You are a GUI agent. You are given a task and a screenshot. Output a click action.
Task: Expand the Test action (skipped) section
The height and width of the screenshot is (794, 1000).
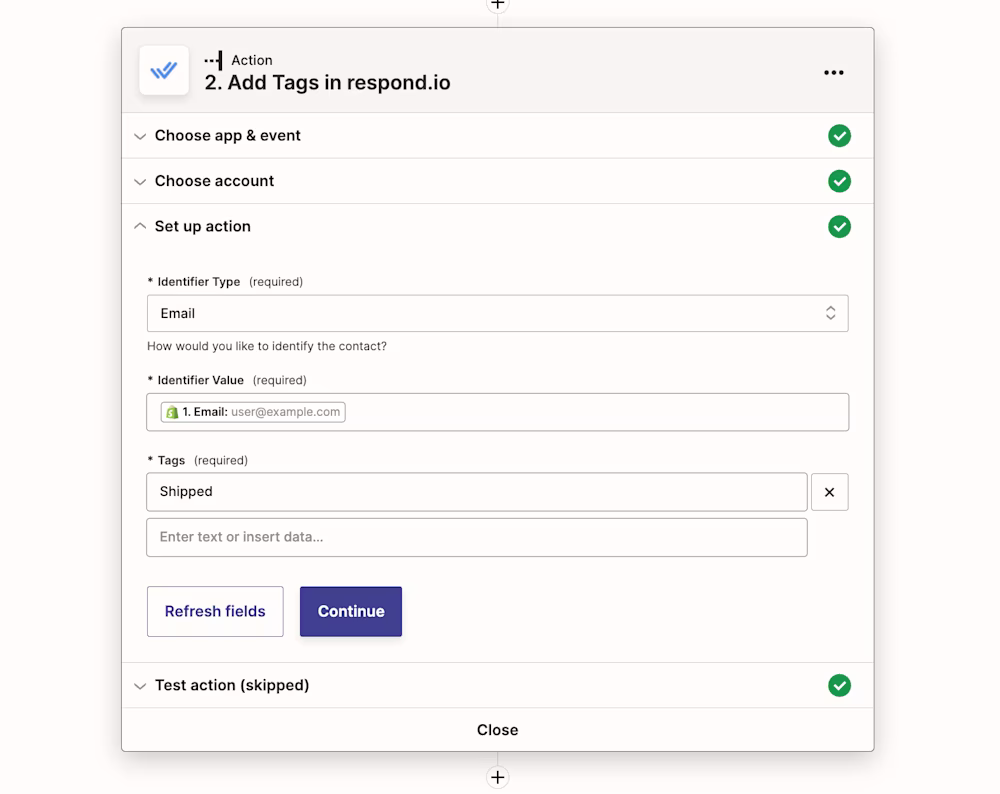point(231,685)
